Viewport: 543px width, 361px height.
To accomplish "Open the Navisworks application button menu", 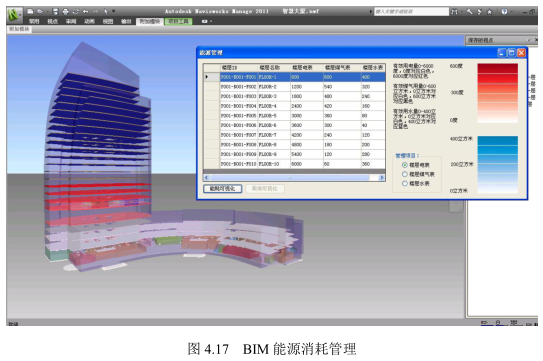I will [x=15, y=15].
